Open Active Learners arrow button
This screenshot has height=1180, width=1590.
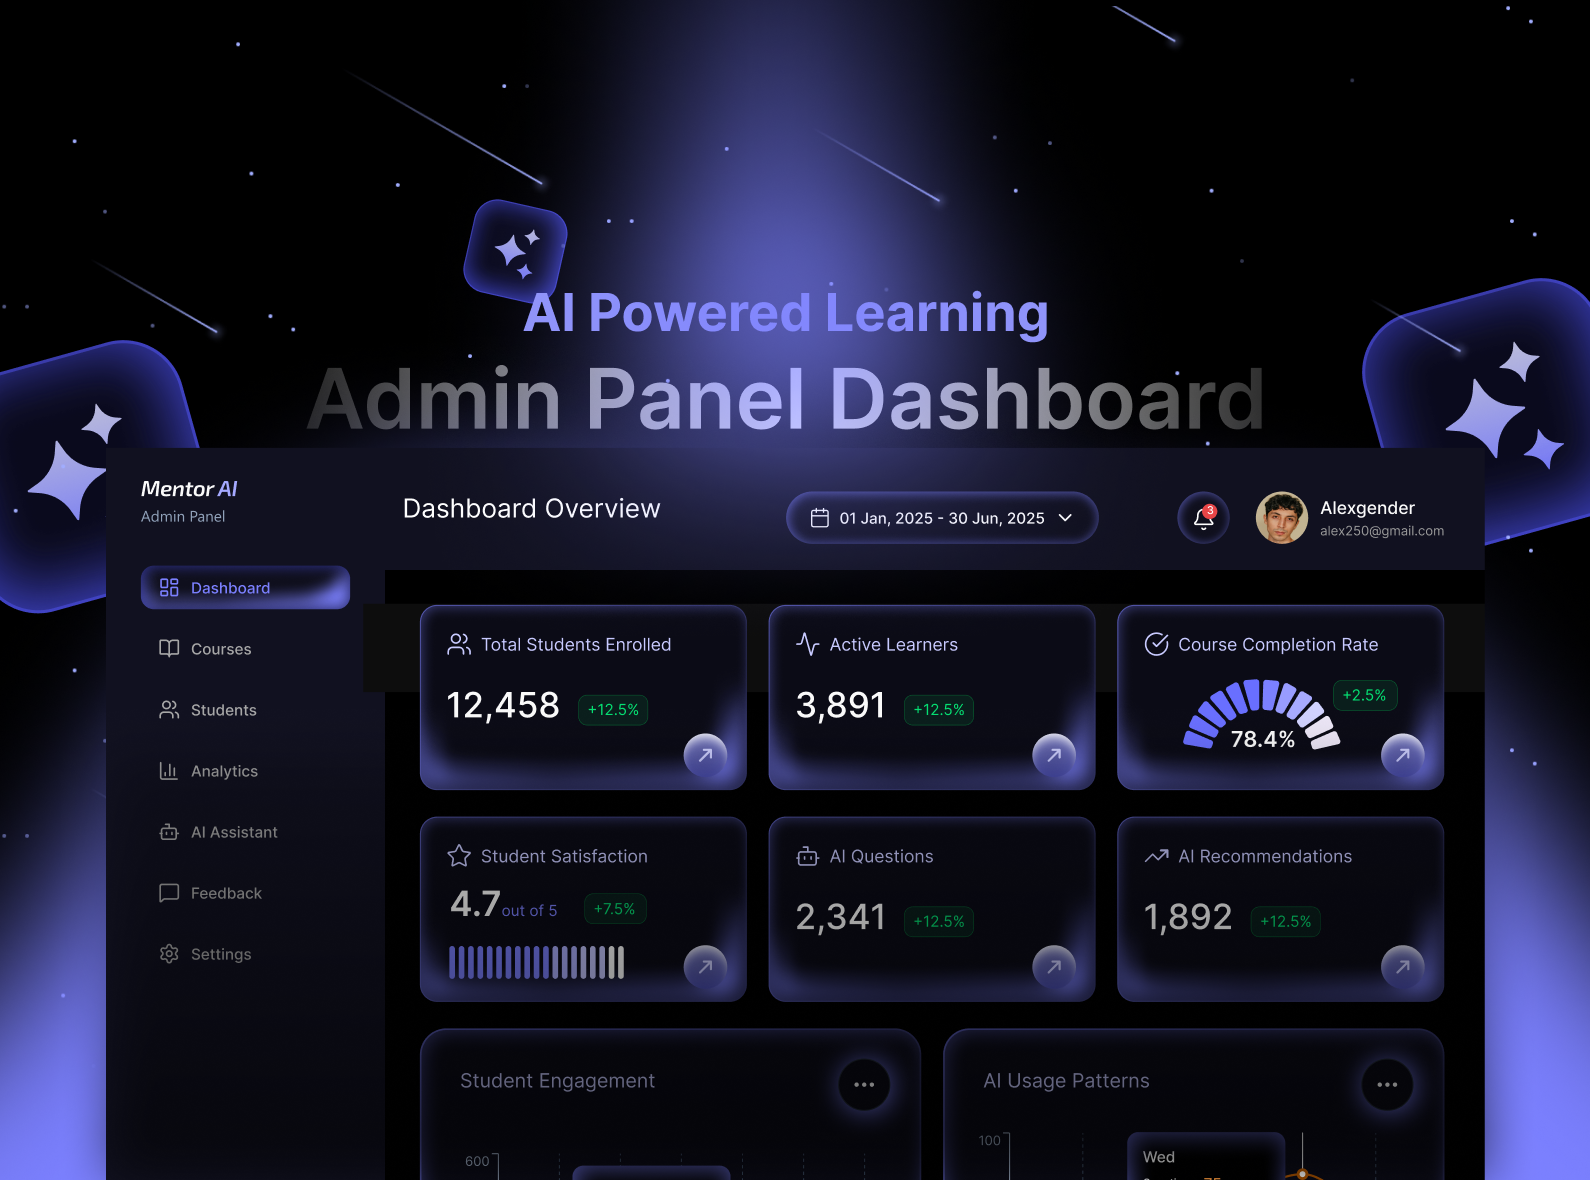click(x=1054, y=755)
